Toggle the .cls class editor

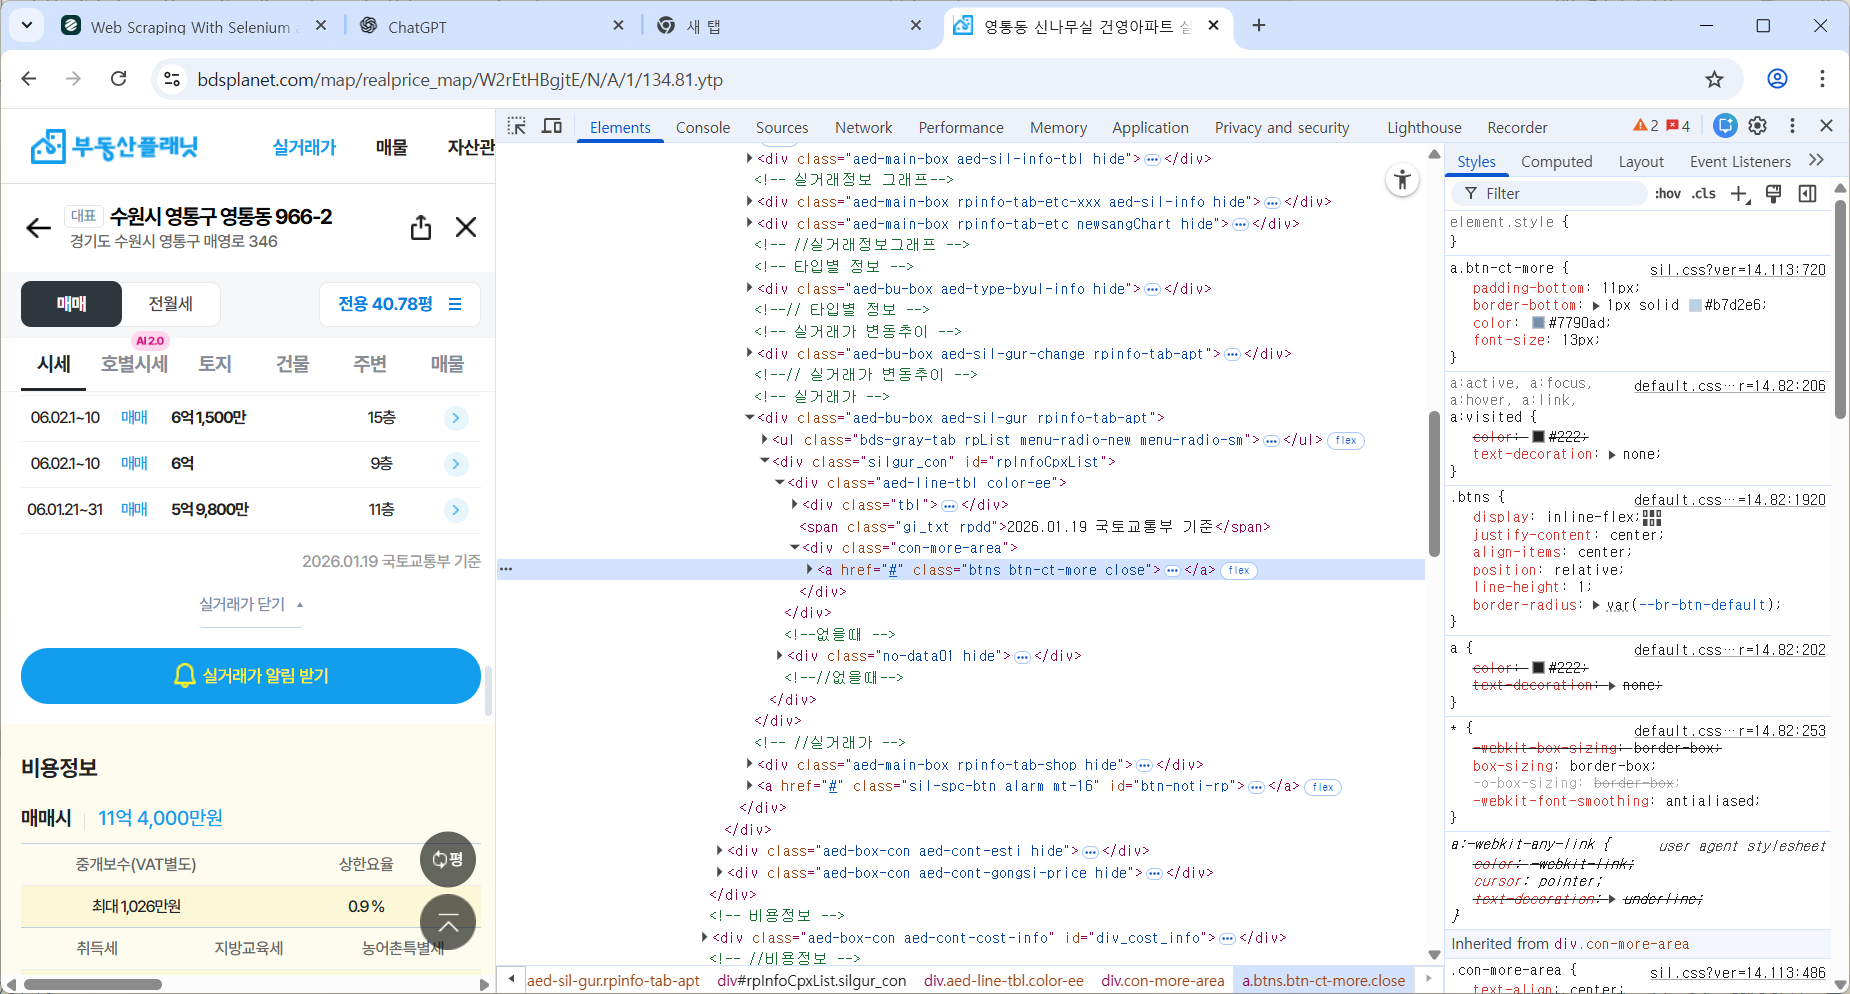pos(1704,194)
